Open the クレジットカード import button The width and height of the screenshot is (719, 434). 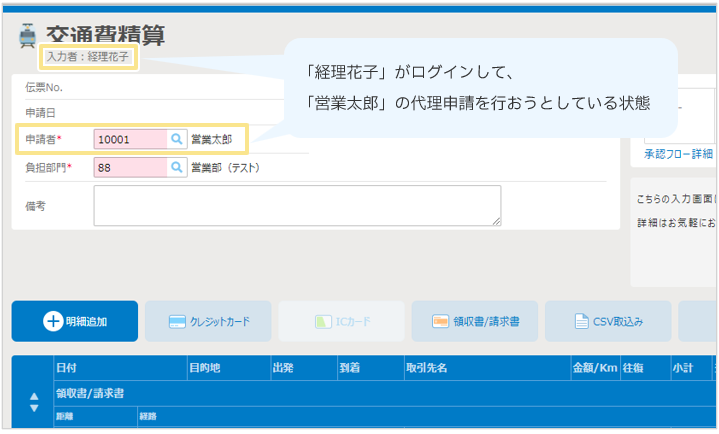click(x=208, y=322)
